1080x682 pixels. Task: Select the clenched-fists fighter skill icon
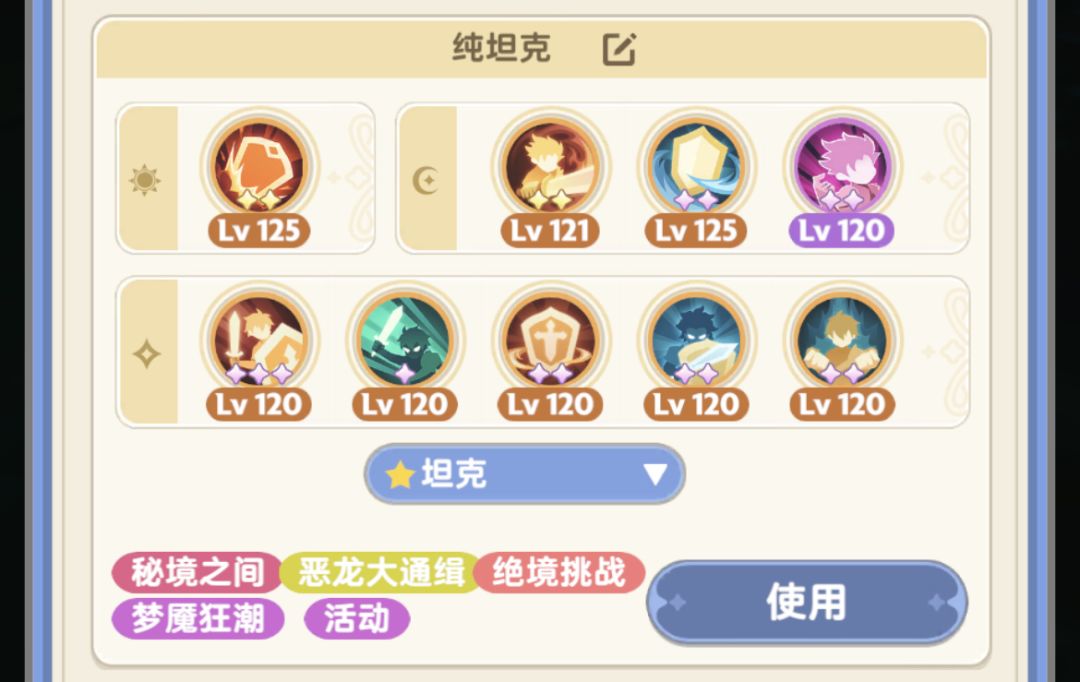(842, 341)
